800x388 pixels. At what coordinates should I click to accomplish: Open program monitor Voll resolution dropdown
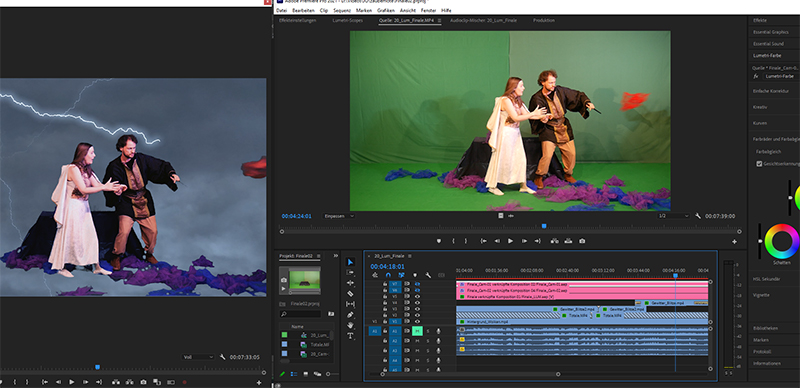[198, 357]
